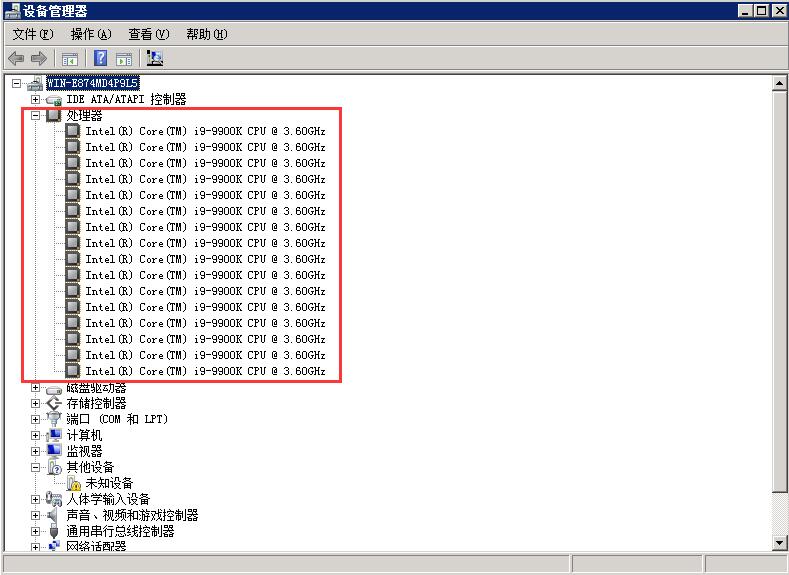Select the 其他设备 label
The image size is (789, 575).
point(90,467)
